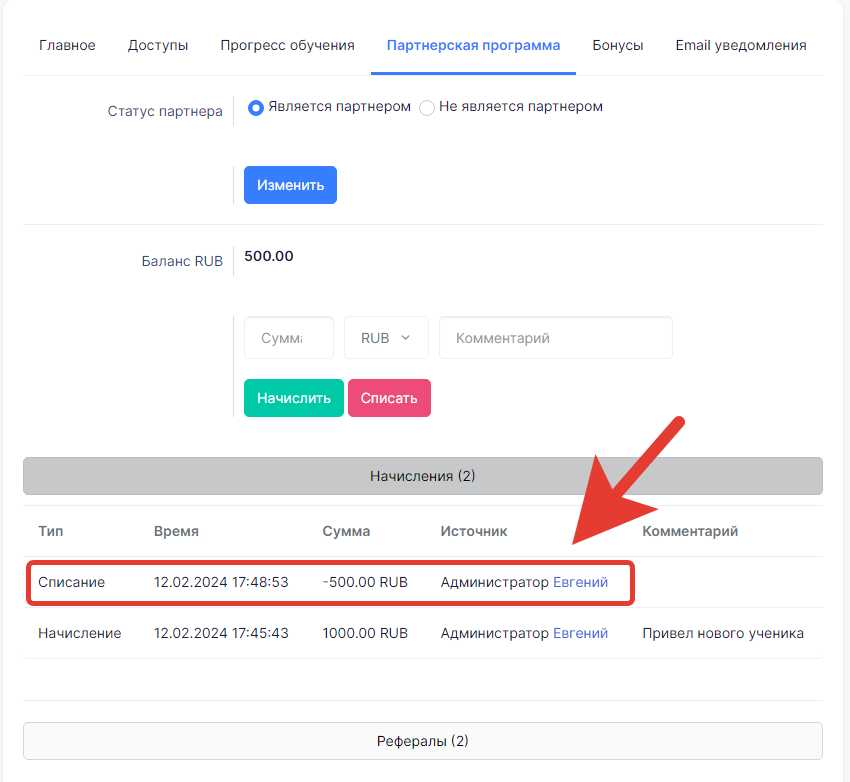
Task: Click the green Начислить button
Action: point(294,398)
